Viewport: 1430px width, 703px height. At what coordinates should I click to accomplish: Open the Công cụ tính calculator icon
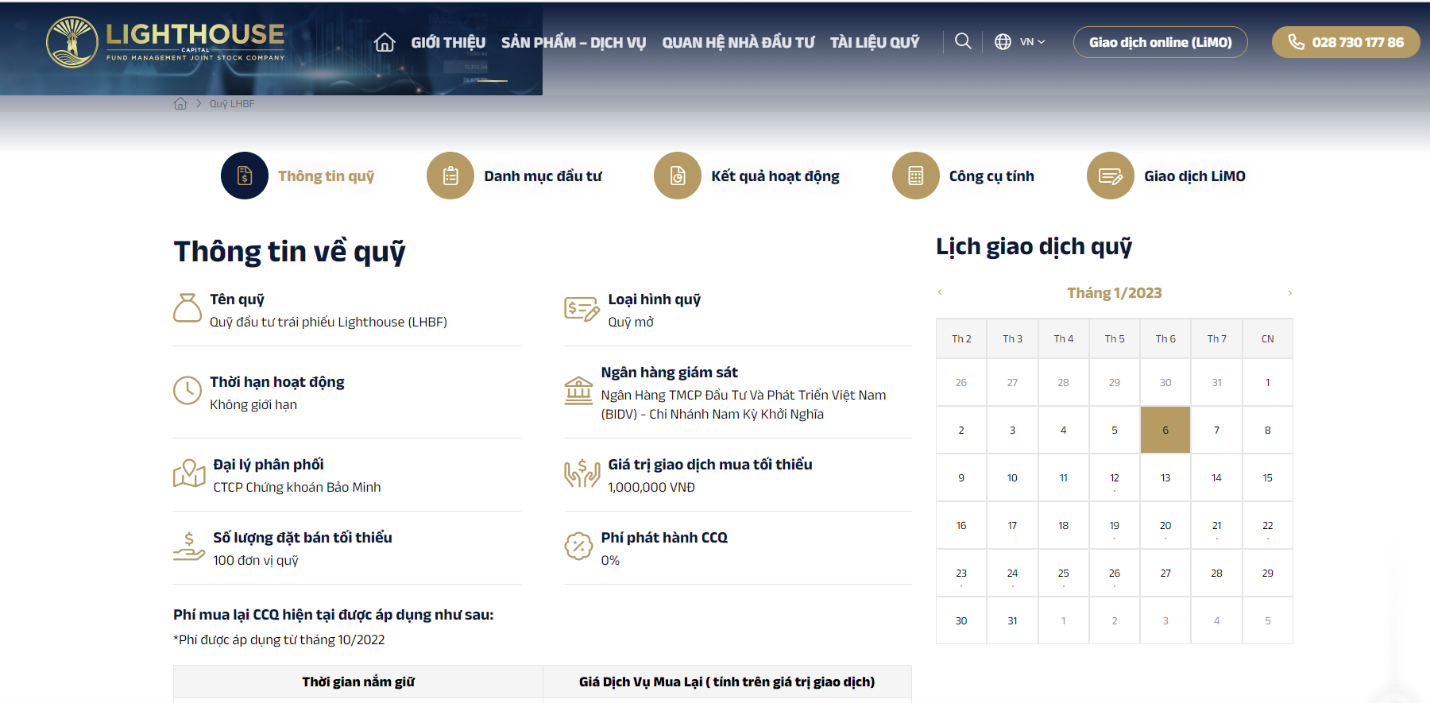(916, 175)
